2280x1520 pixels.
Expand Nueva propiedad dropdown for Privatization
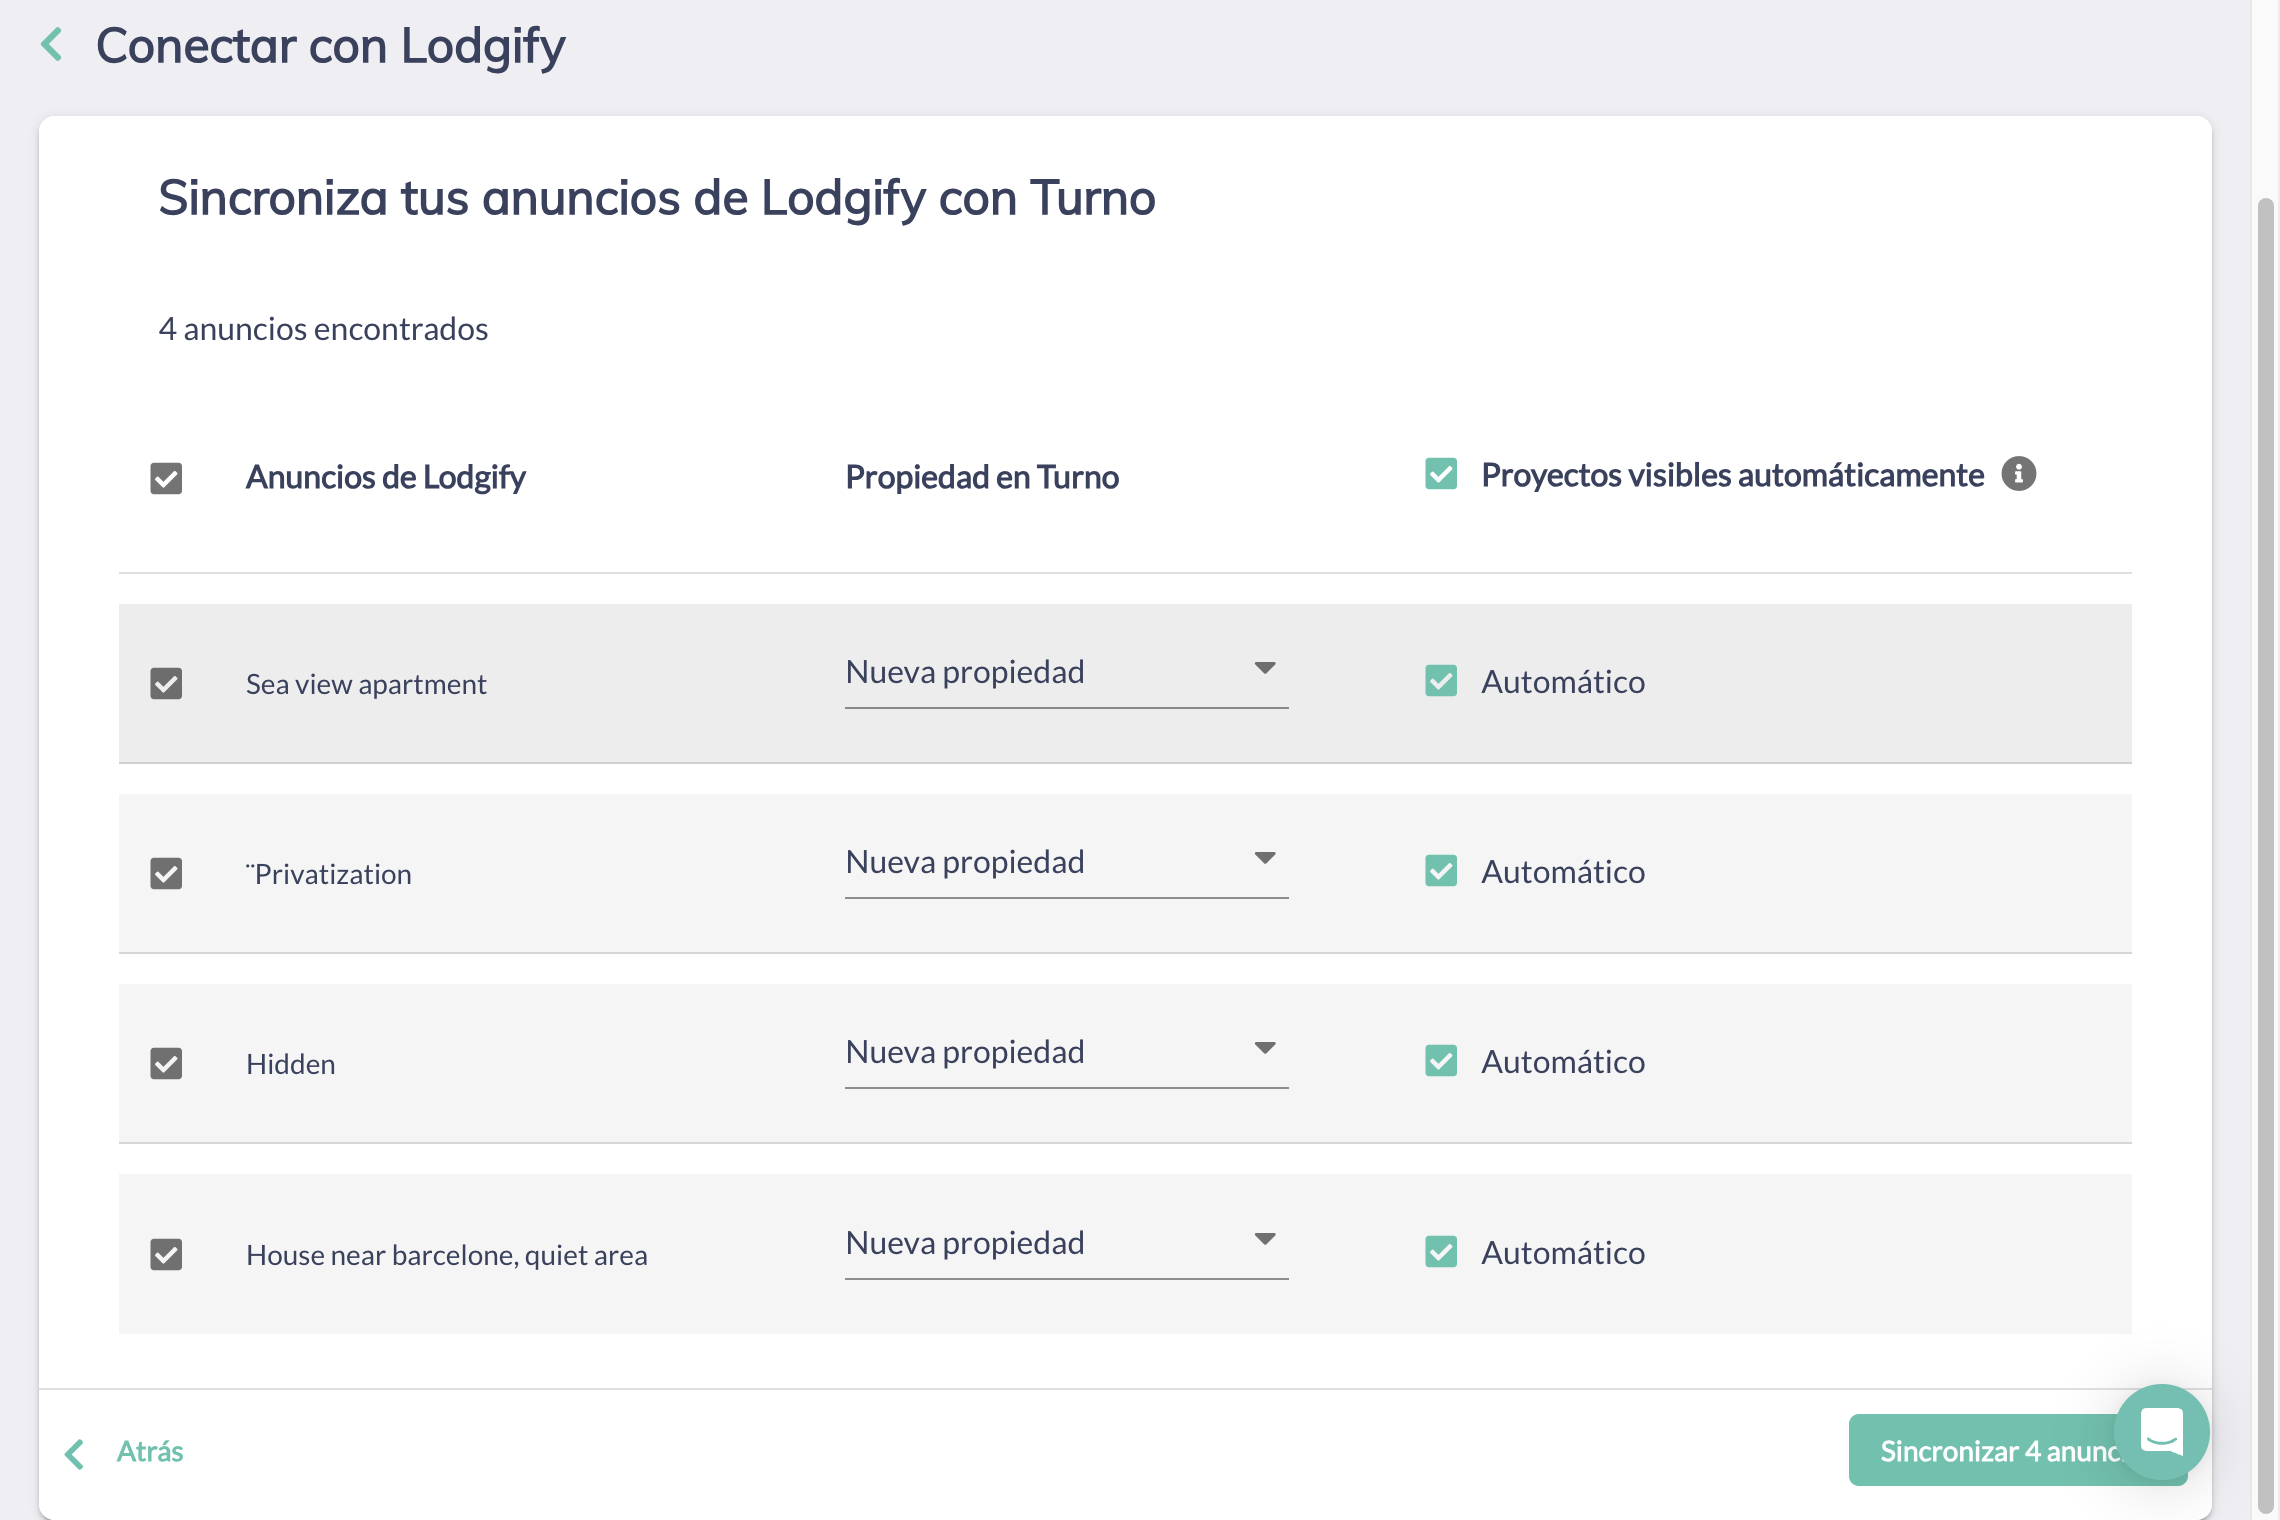click(1066, 863)
